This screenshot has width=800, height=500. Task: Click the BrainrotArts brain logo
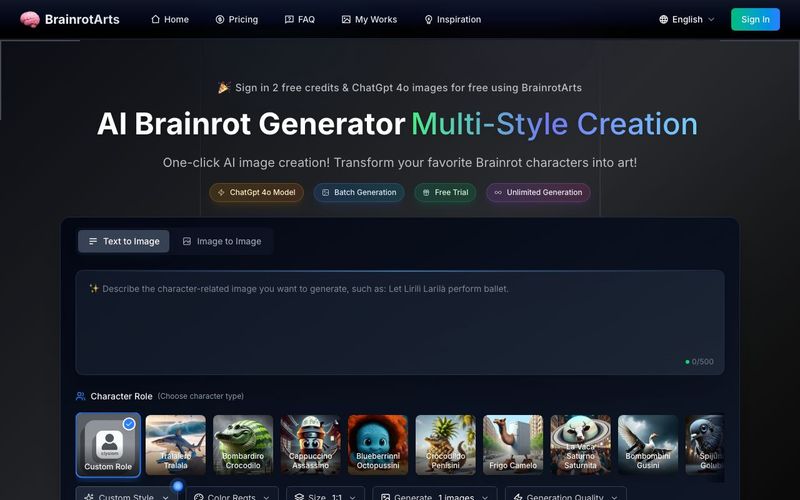coord(30,19)
